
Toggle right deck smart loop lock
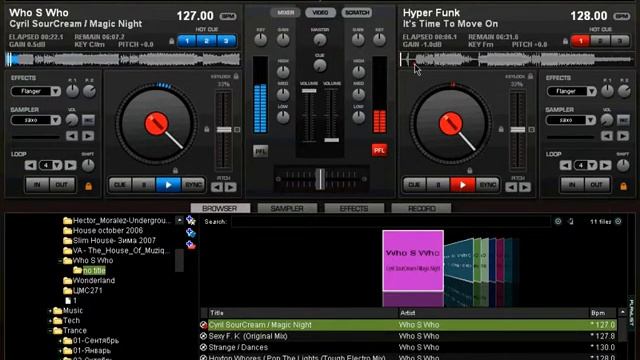[623, 186]
